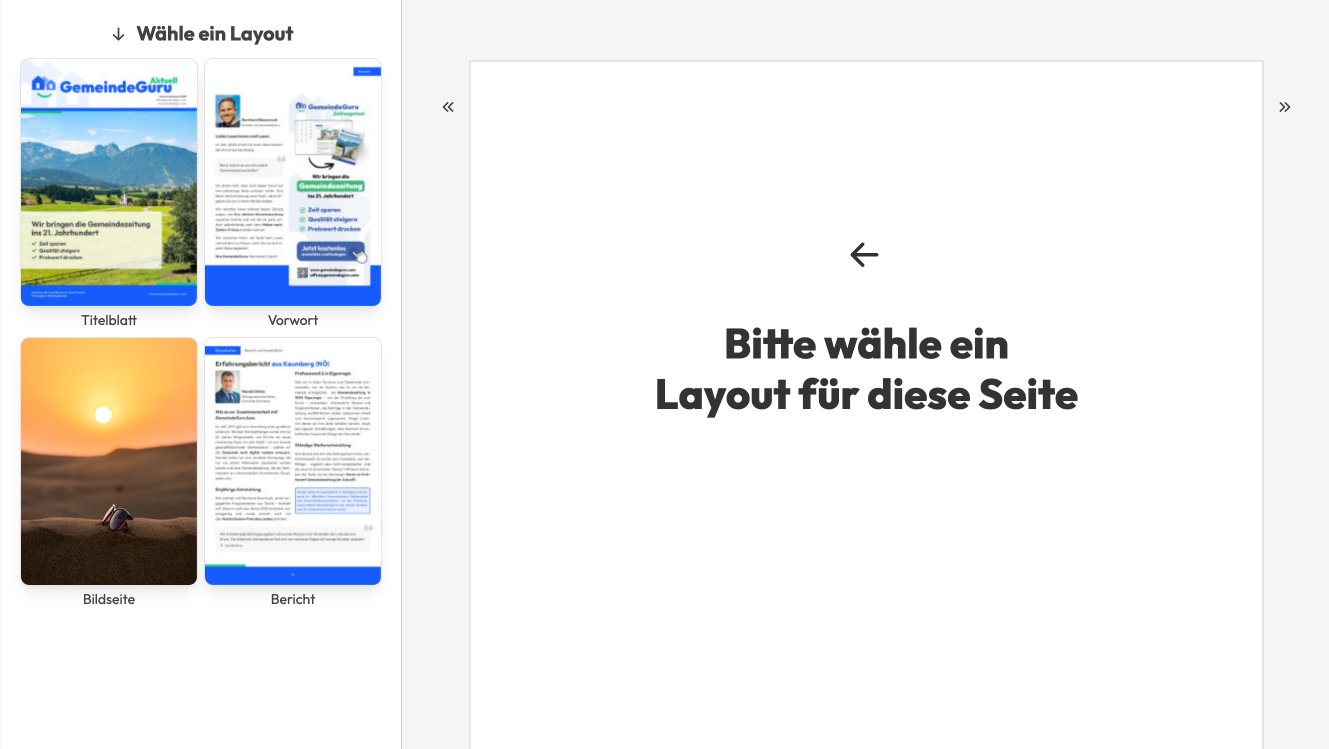Click the 'Vorwort' label
This screenshot has height=749, width=1329.
coord(293,320)
